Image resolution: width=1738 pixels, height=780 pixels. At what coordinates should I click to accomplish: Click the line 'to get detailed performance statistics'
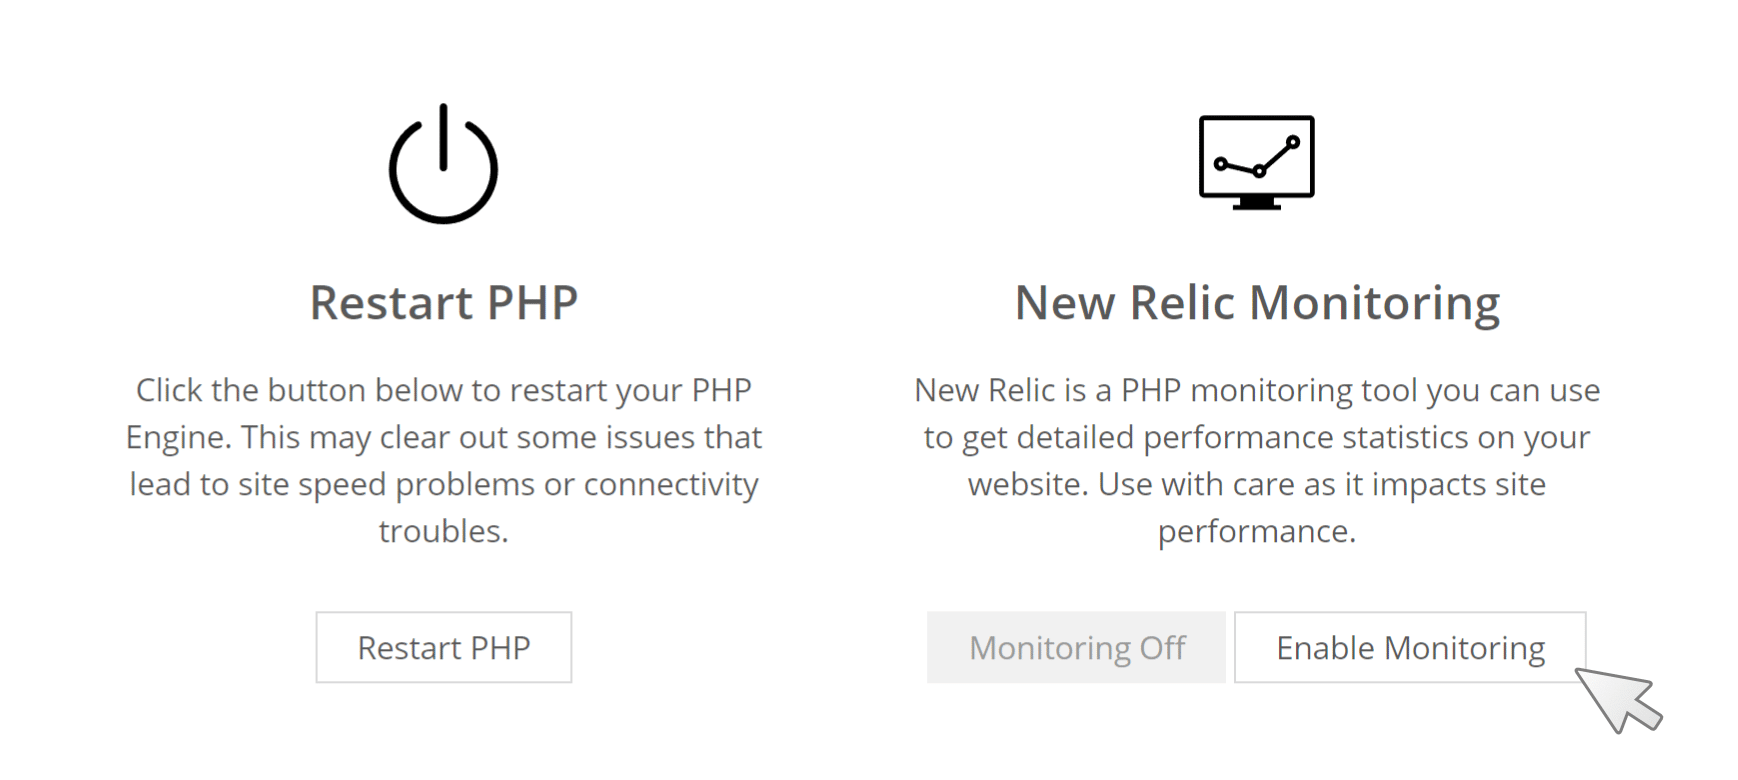[x=1257, y=437]
